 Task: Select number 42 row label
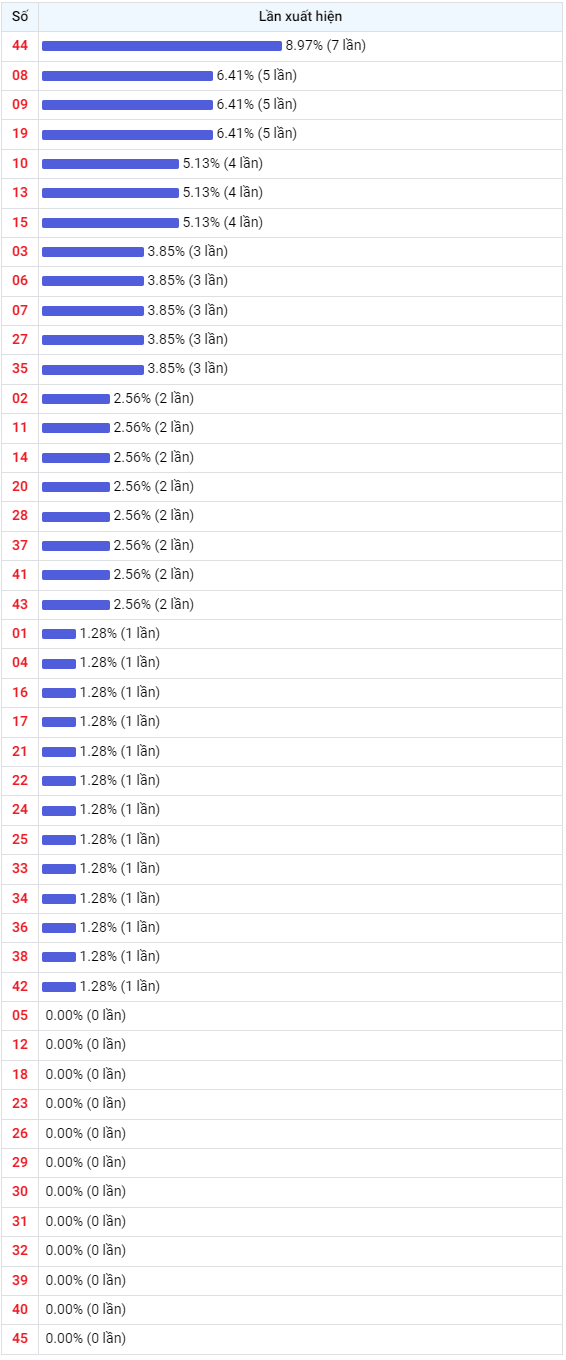click(x=20, y=986)
